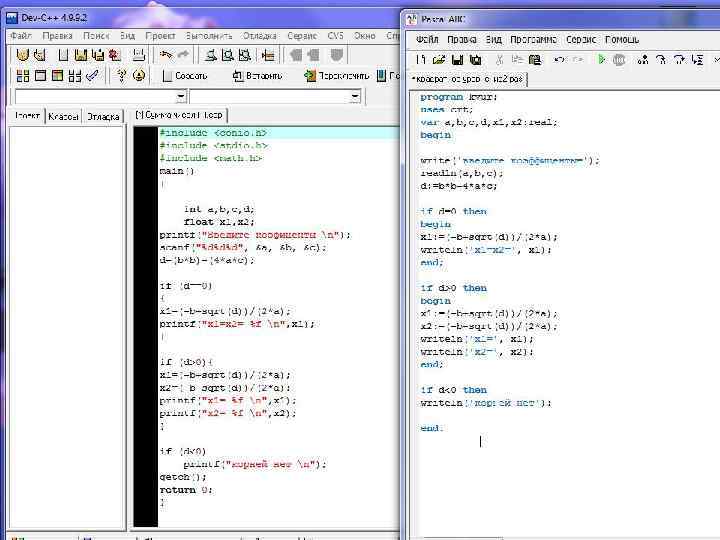Open the CVS menu in Dev-C++
The image size is (720, 540).
coord(335,35)
